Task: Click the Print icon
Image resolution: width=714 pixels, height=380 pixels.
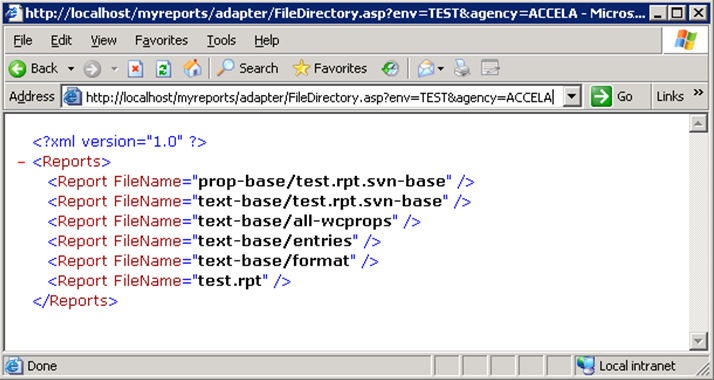Action: click(x=462, y=69)
